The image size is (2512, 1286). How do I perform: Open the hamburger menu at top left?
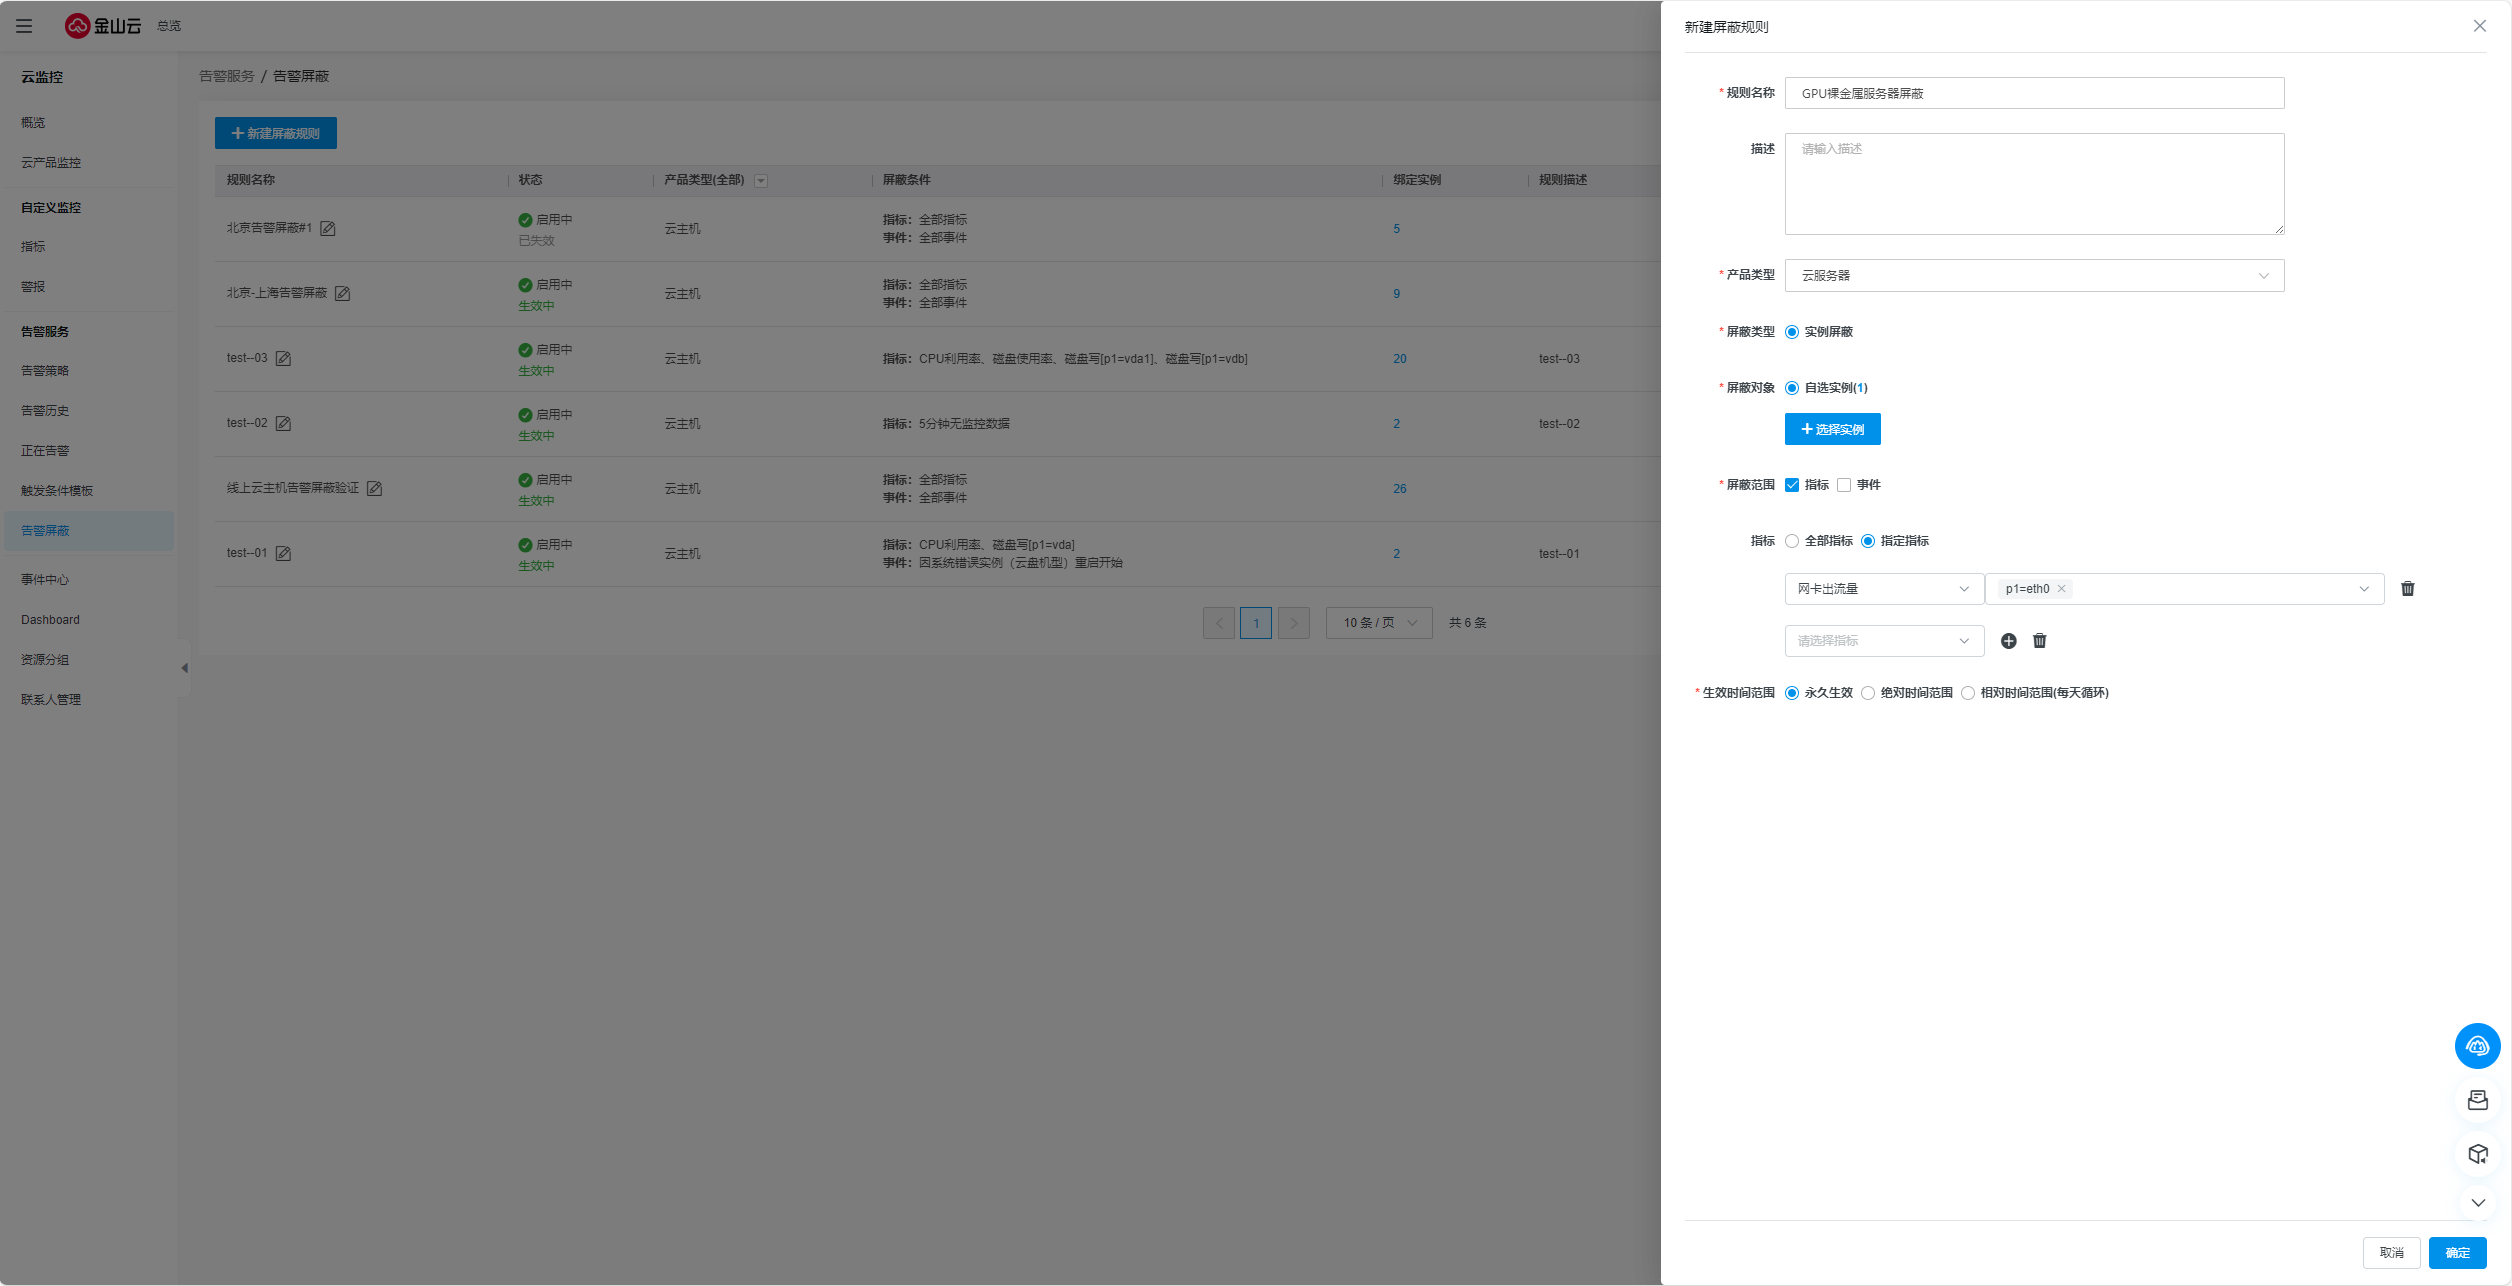(x=24, y=26)
